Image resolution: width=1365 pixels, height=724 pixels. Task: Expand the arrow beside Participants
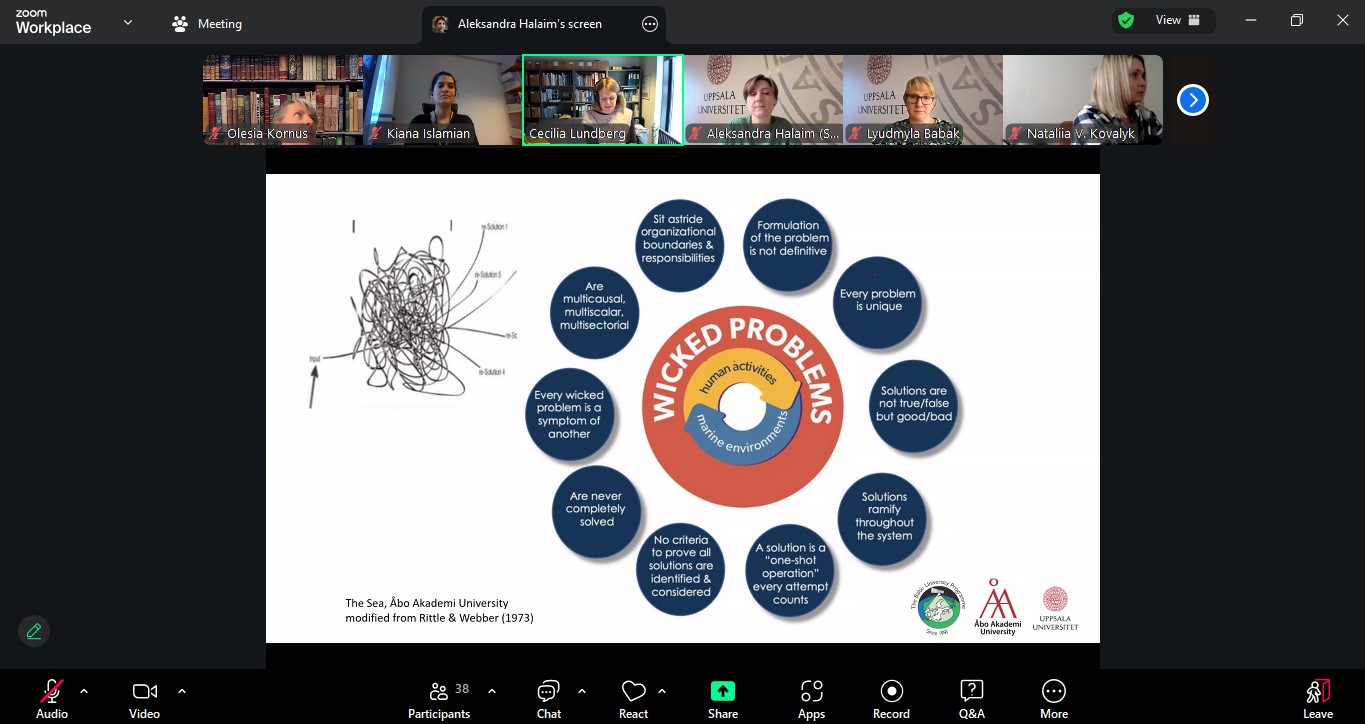pos(492,691)
